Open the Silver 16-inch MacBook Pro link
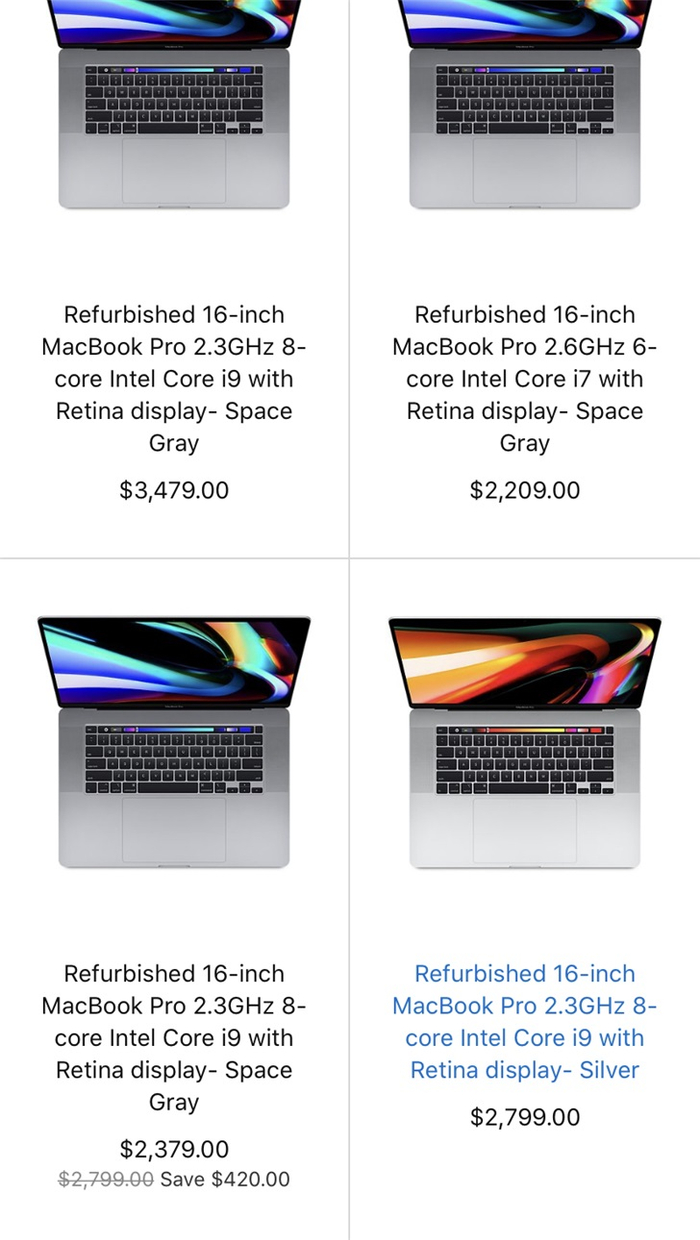The height and width of the screenshot is (1240, 700). pos(524,1021)
